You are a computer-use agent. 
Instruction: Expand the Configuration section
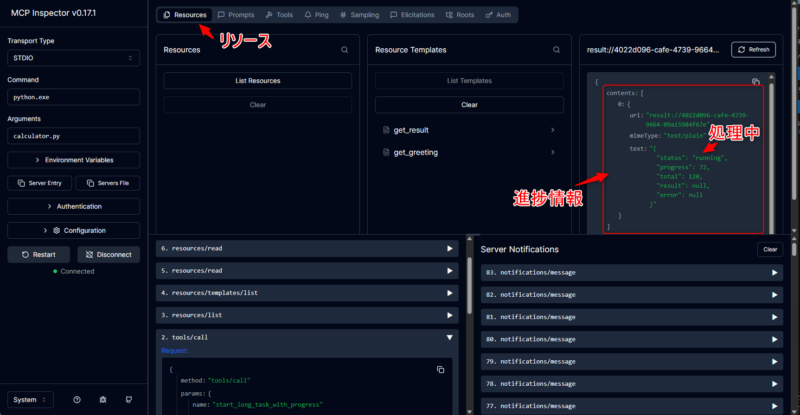(74, 230)
